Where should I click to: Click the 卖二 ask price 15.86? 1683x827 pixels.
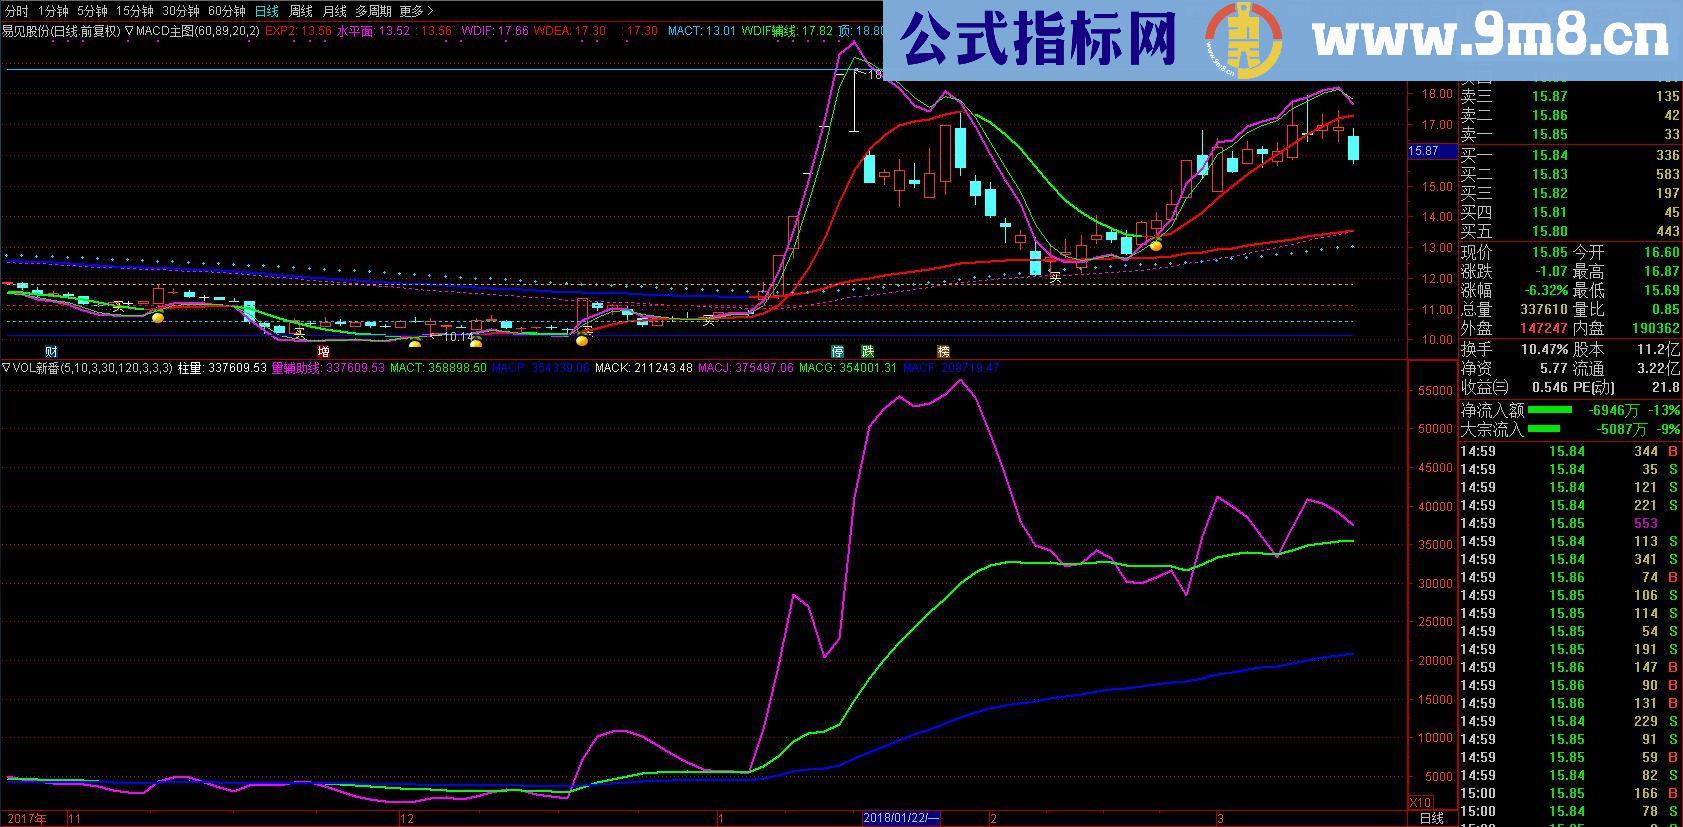tap(1549, 115)
